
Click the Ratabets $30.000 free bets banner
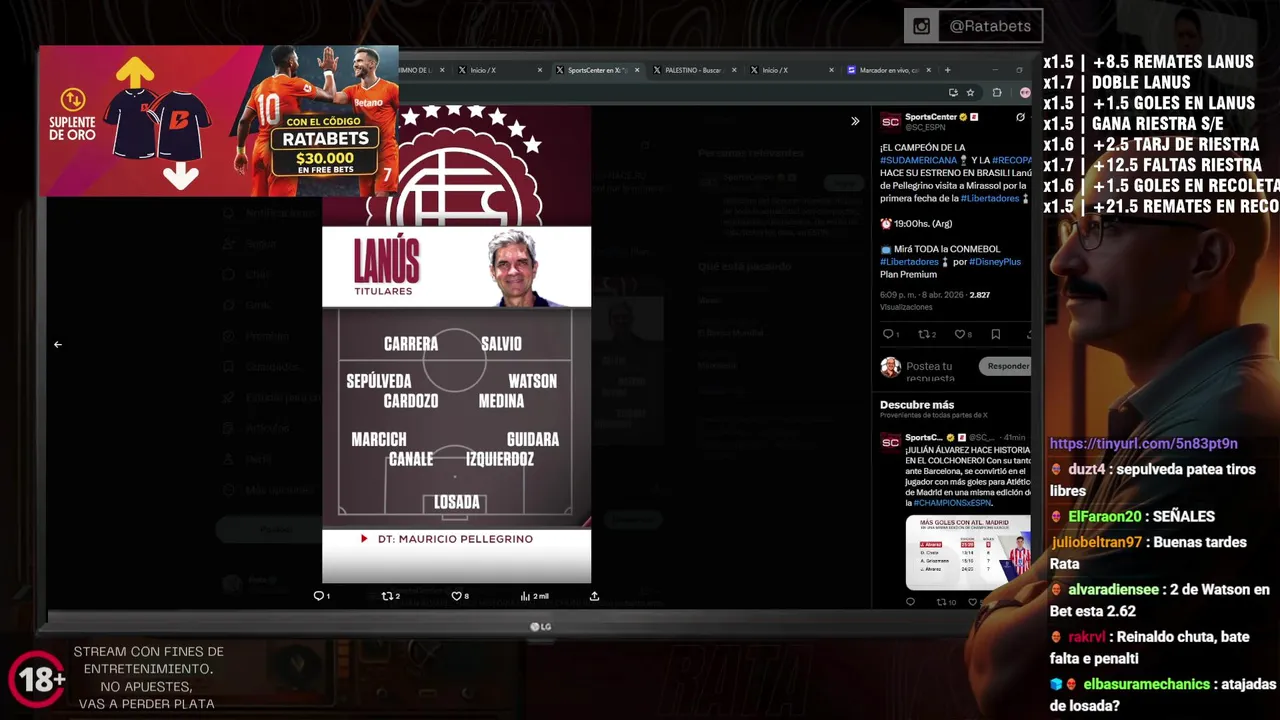[x=218, y=121]
